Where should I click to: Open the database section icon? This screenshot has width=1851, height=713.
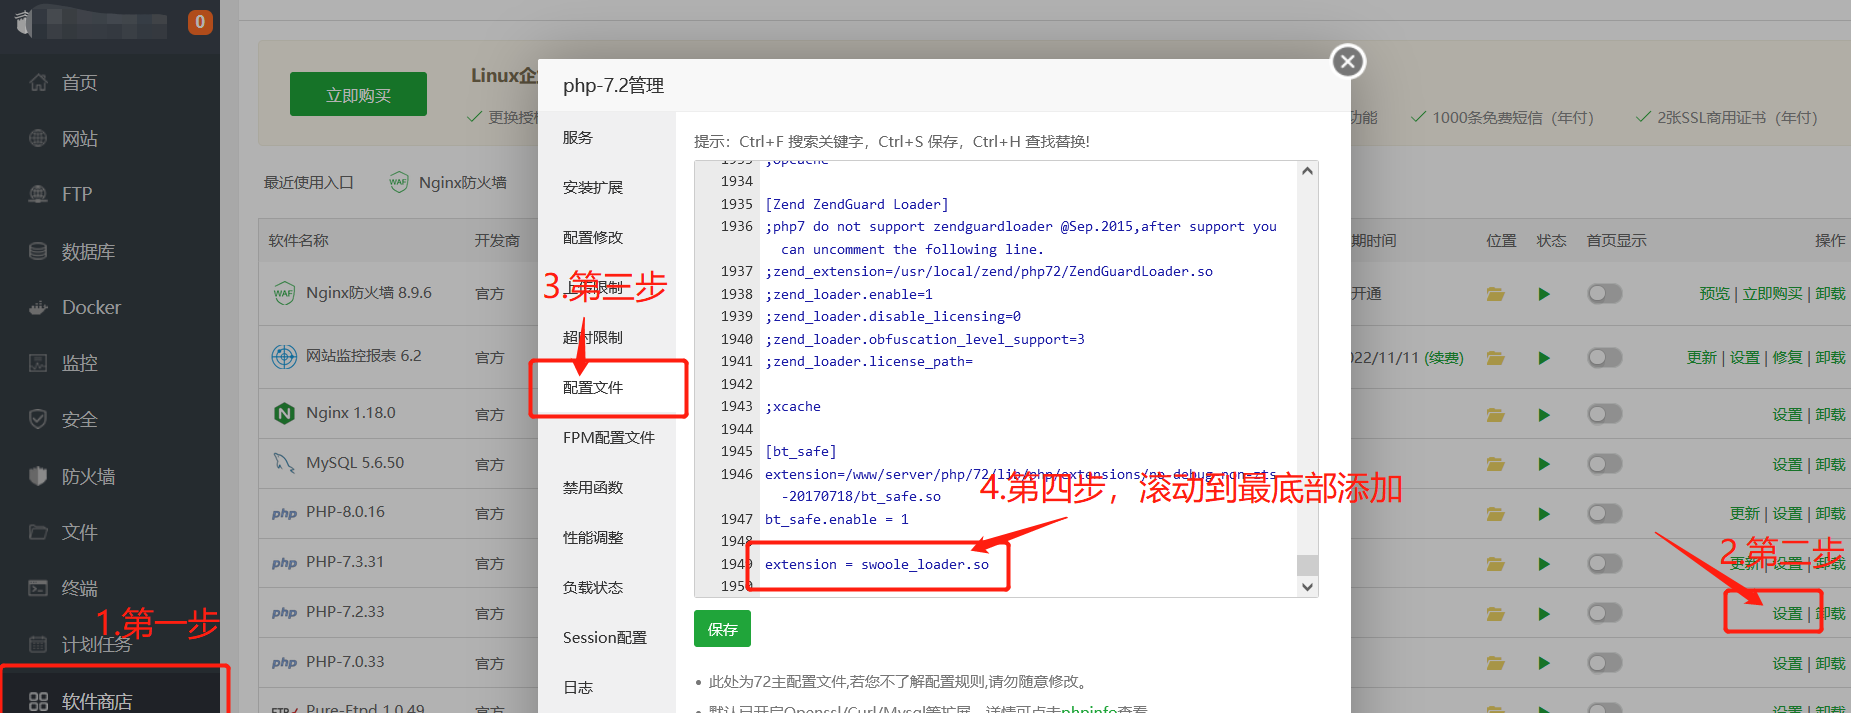(38, 252)
